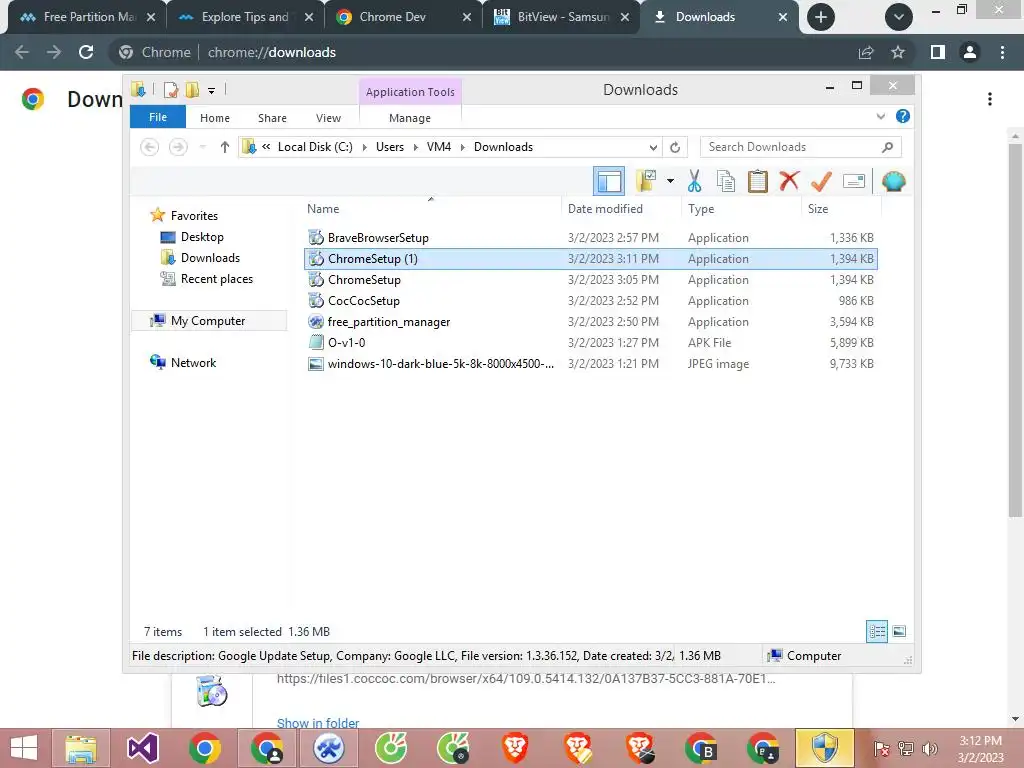Viewport: 1024px width, 768px height.
Task: Click the blue Help question mark icon
Action: click(x=903, y=116)
